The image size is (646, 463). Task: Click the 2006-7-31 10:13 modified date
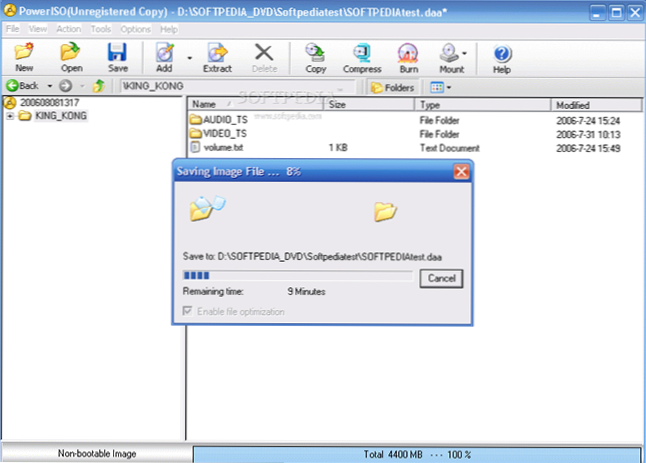click(x=588, y=134)
